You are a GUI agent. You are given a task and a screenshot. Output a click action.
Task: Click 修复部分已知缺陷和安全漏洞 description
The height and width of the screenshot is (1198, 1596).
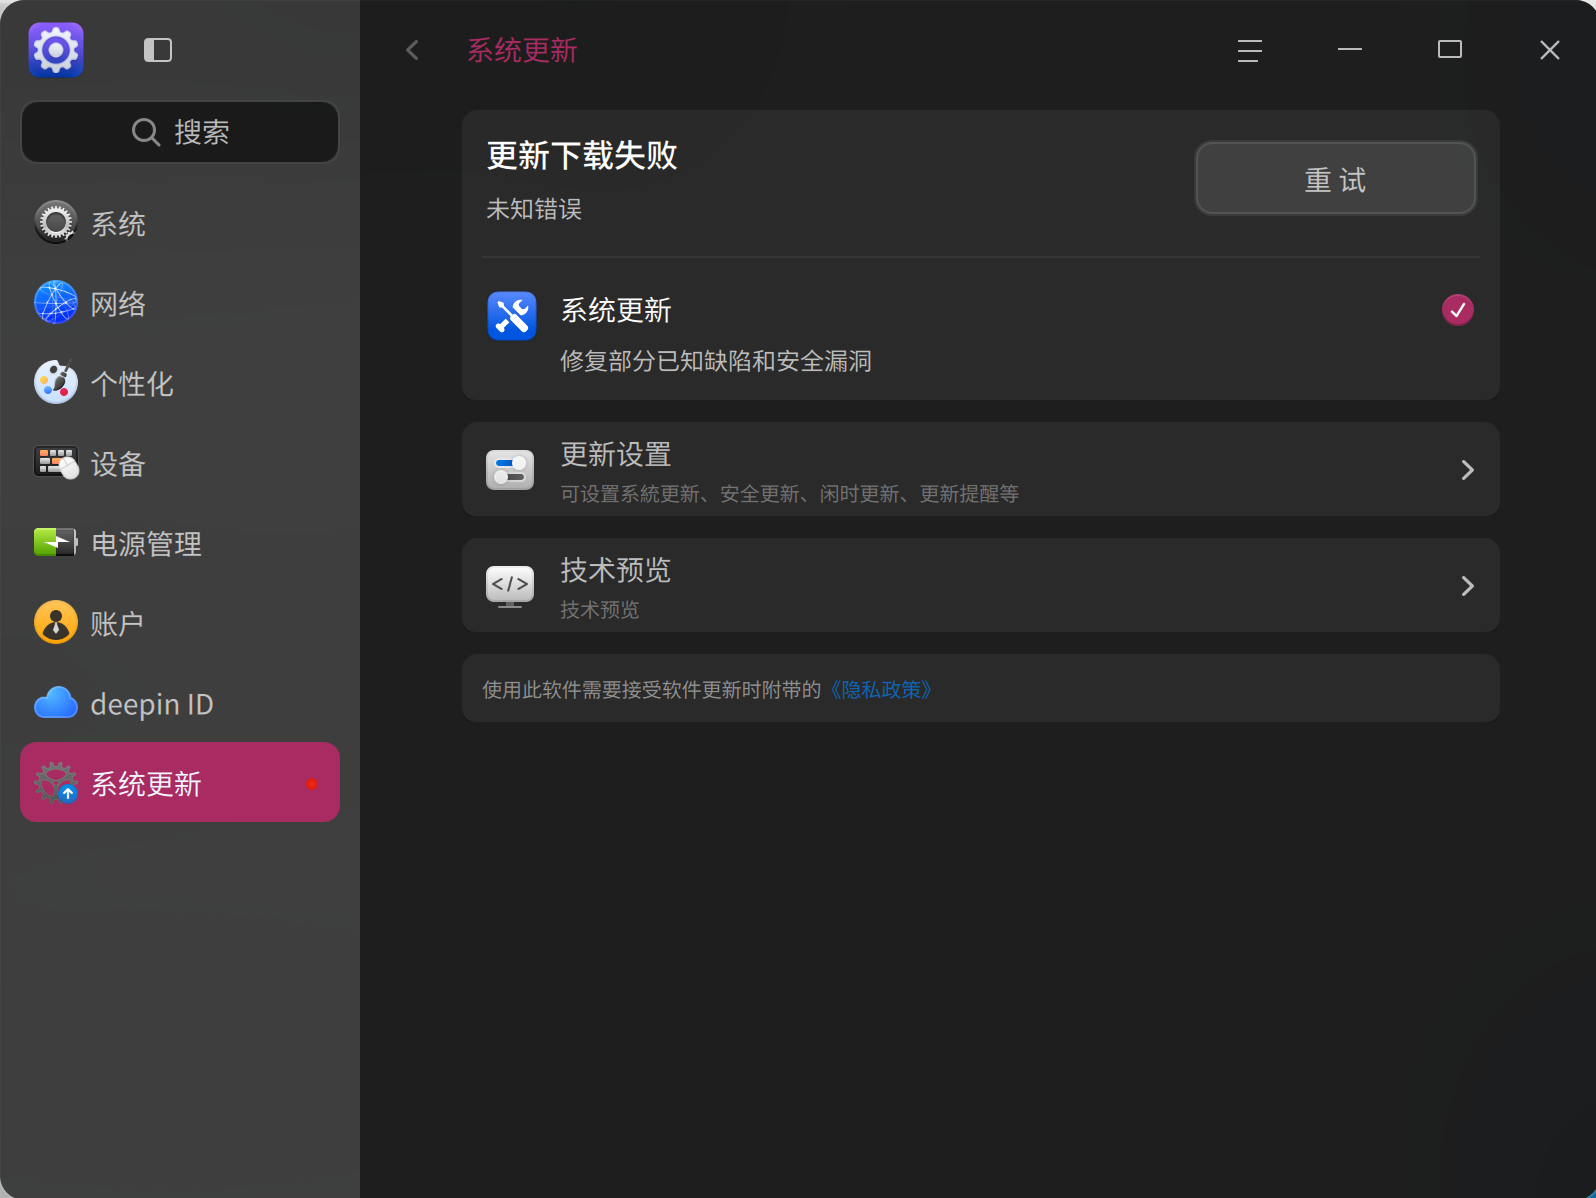pos(716,361)
